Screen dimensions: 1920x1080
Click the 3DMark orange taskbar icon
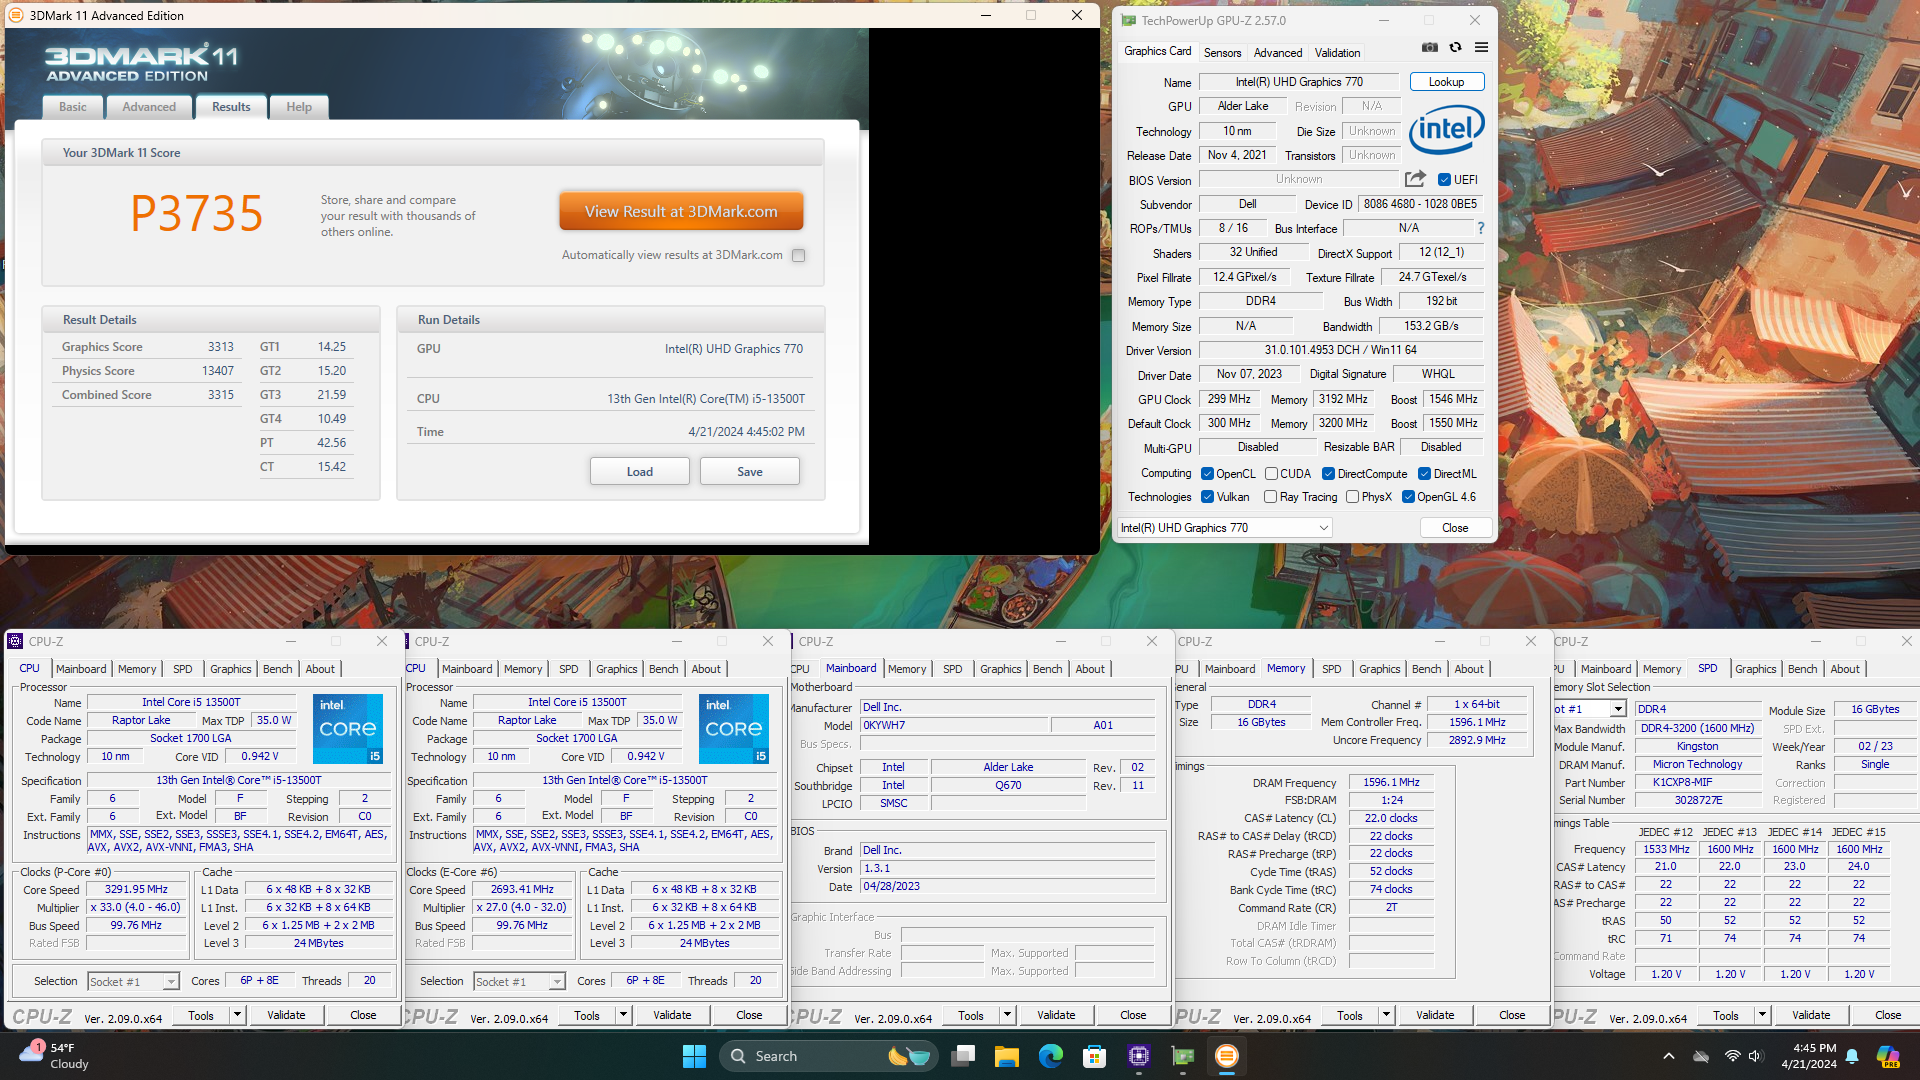point(1227,1056)
